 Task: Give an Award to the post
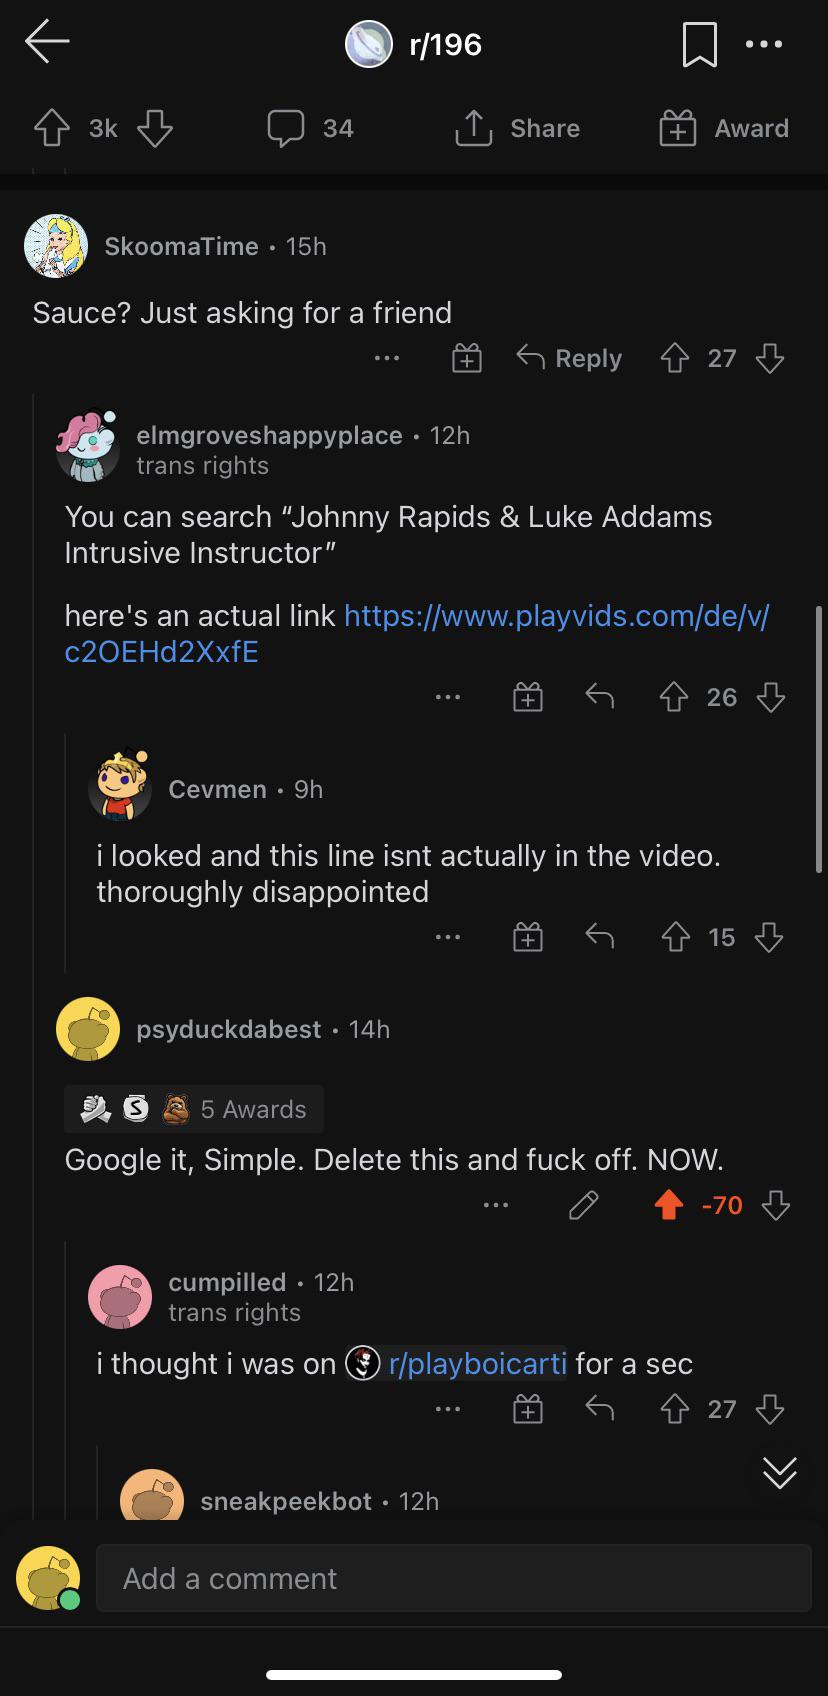click(724, 128)
